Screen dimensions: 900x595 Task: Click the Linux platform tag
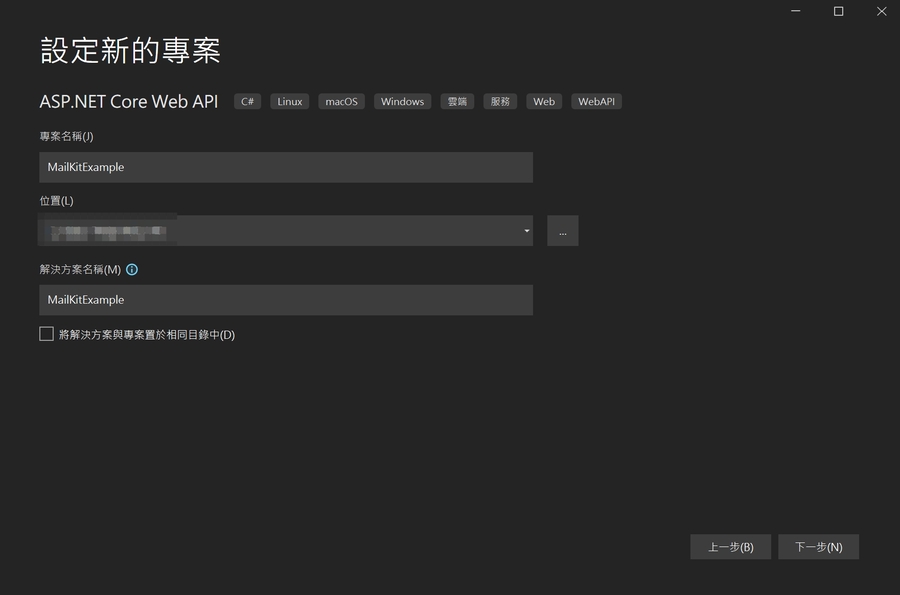click(289, 101)
